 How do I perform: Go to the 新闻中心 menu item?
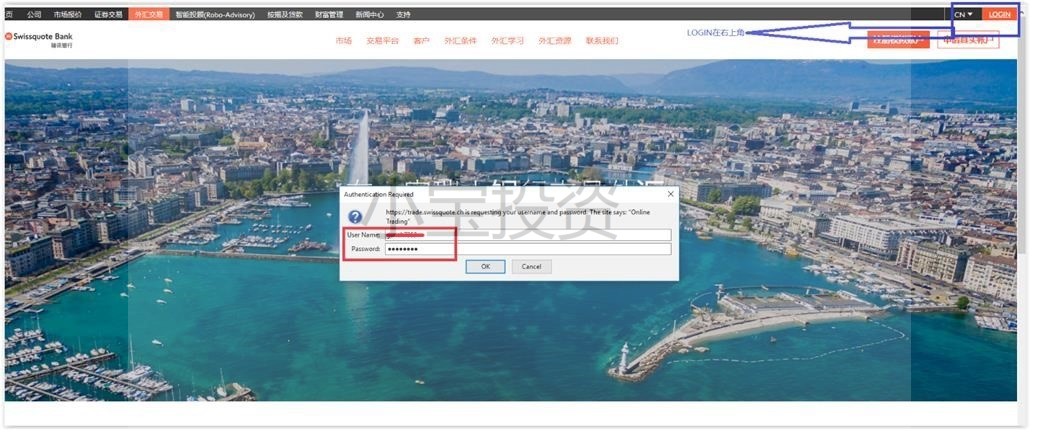click(369, 15)
